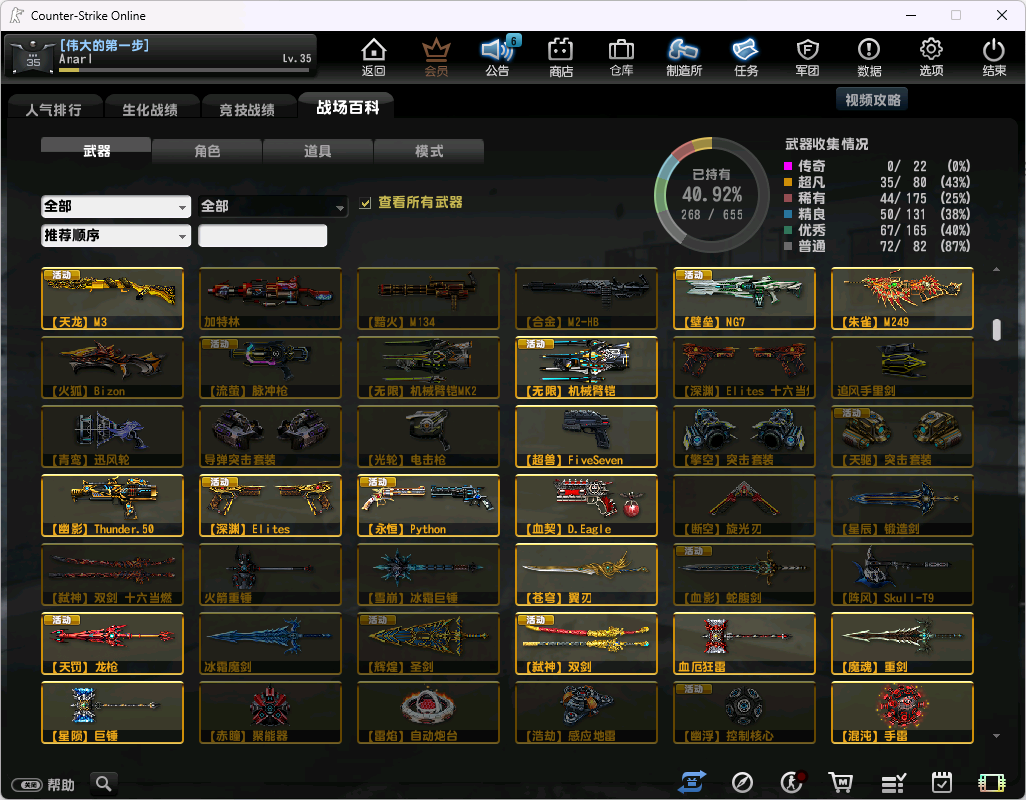Select the 【天龙】M3 weapon card

pos(112,298)
